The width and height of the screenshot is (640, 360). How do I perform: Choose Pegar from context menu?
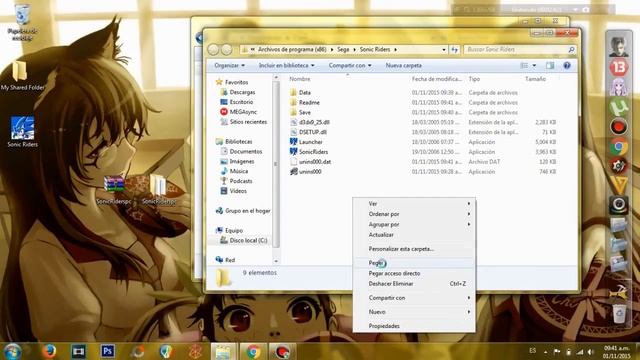[x=414, y=263]
